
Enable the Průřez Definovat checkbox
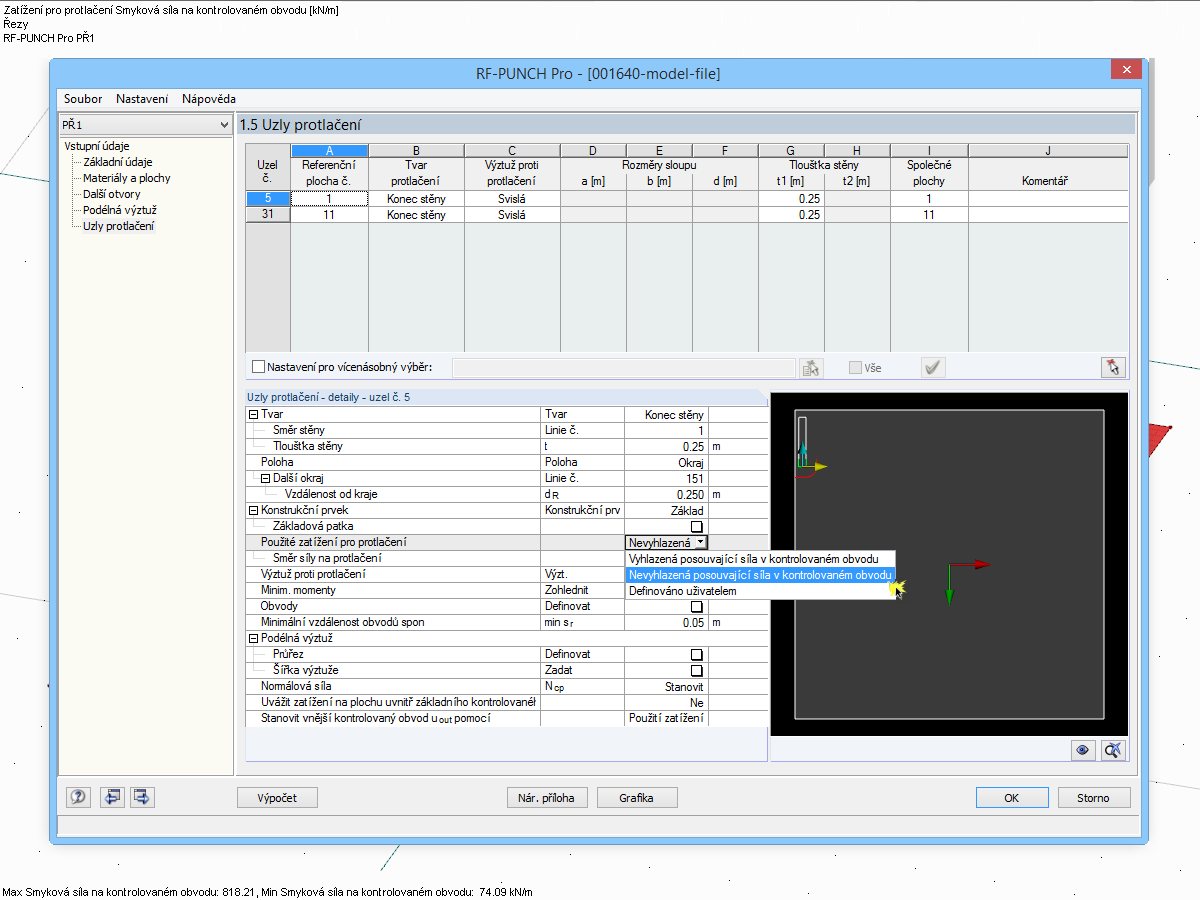tap(696, 654)
